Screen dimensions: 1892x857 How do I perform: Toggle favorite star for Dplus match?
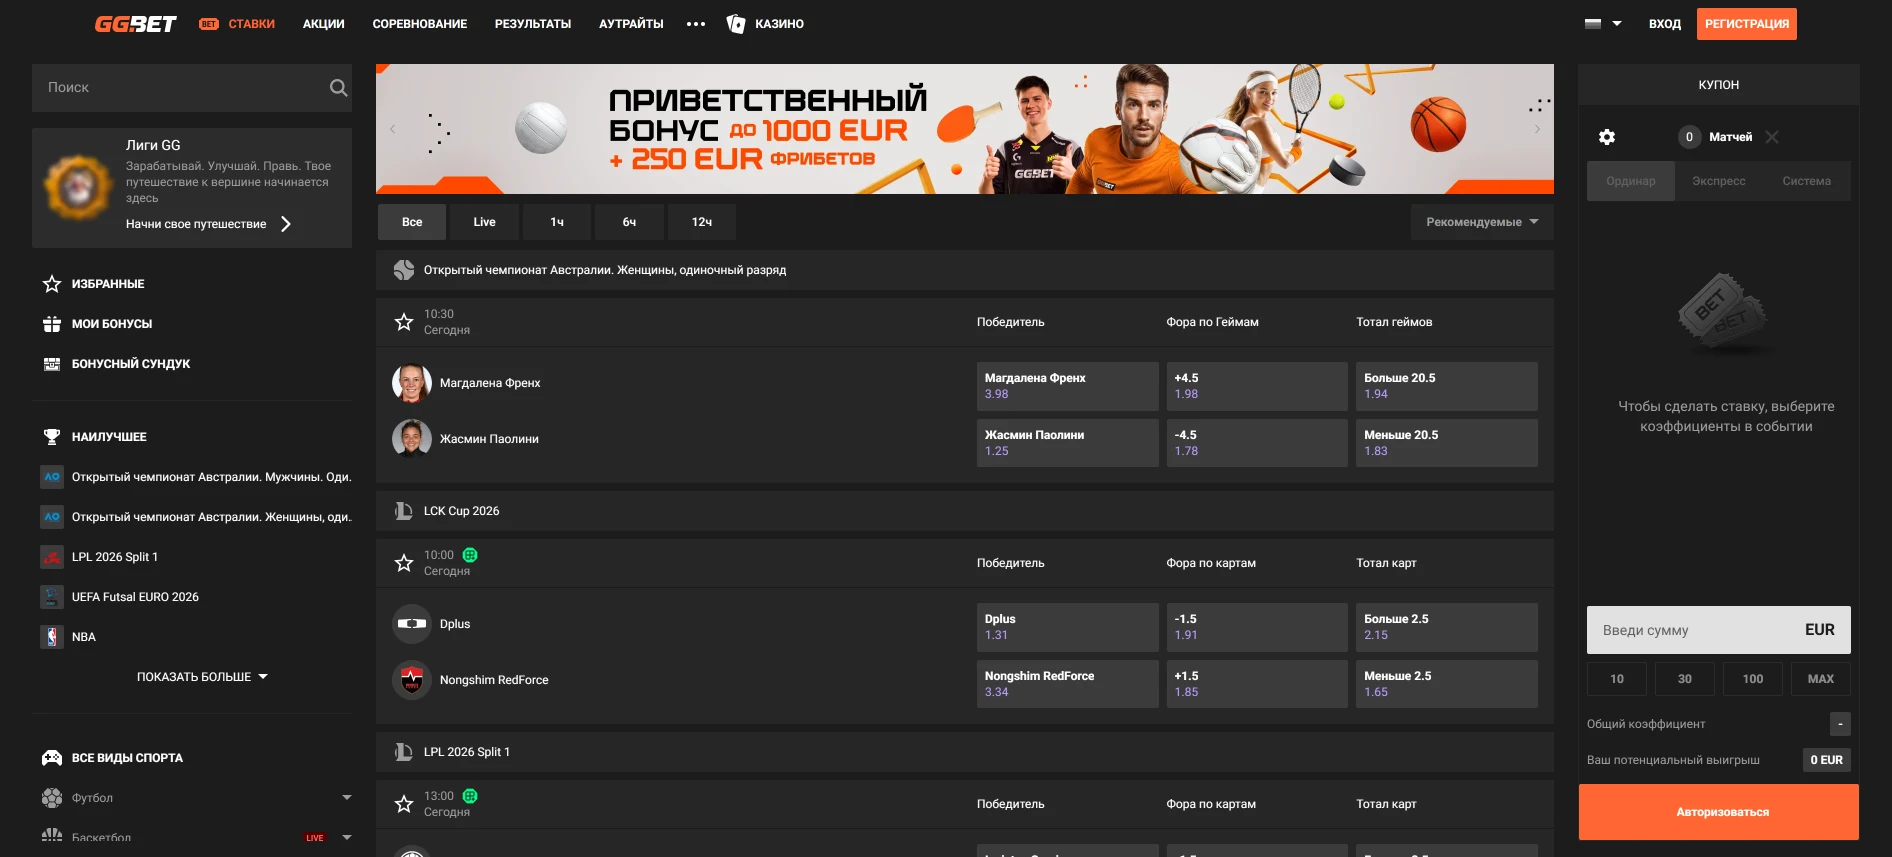pos(404,563)
